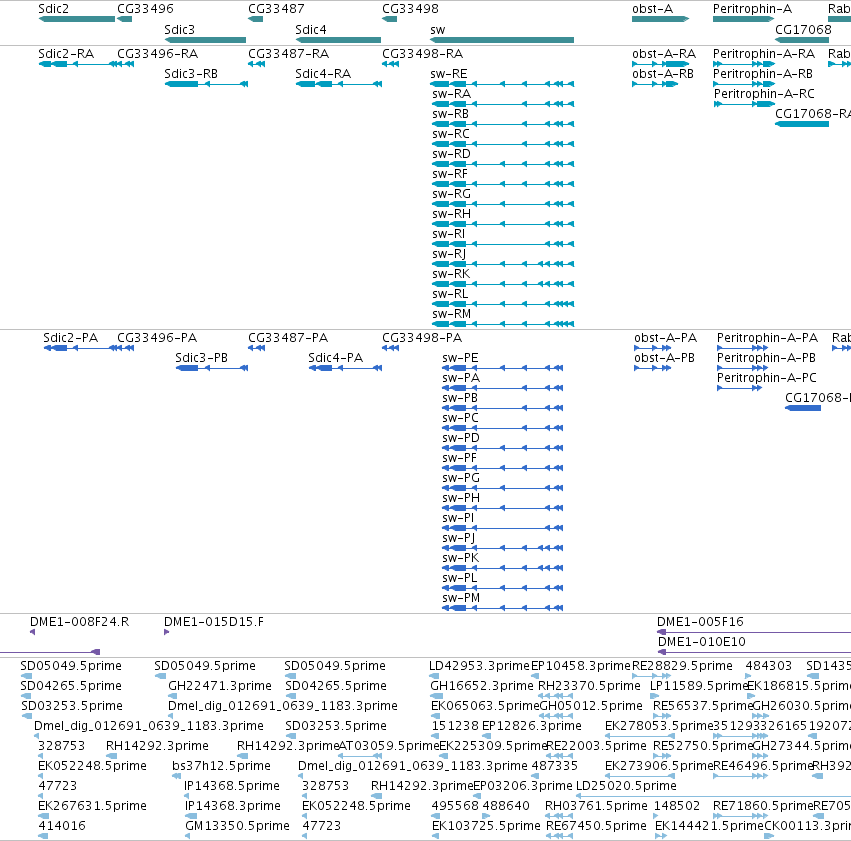Click the Sdic4-PA protein label
851x841 pixels.
tap(335, 358)
